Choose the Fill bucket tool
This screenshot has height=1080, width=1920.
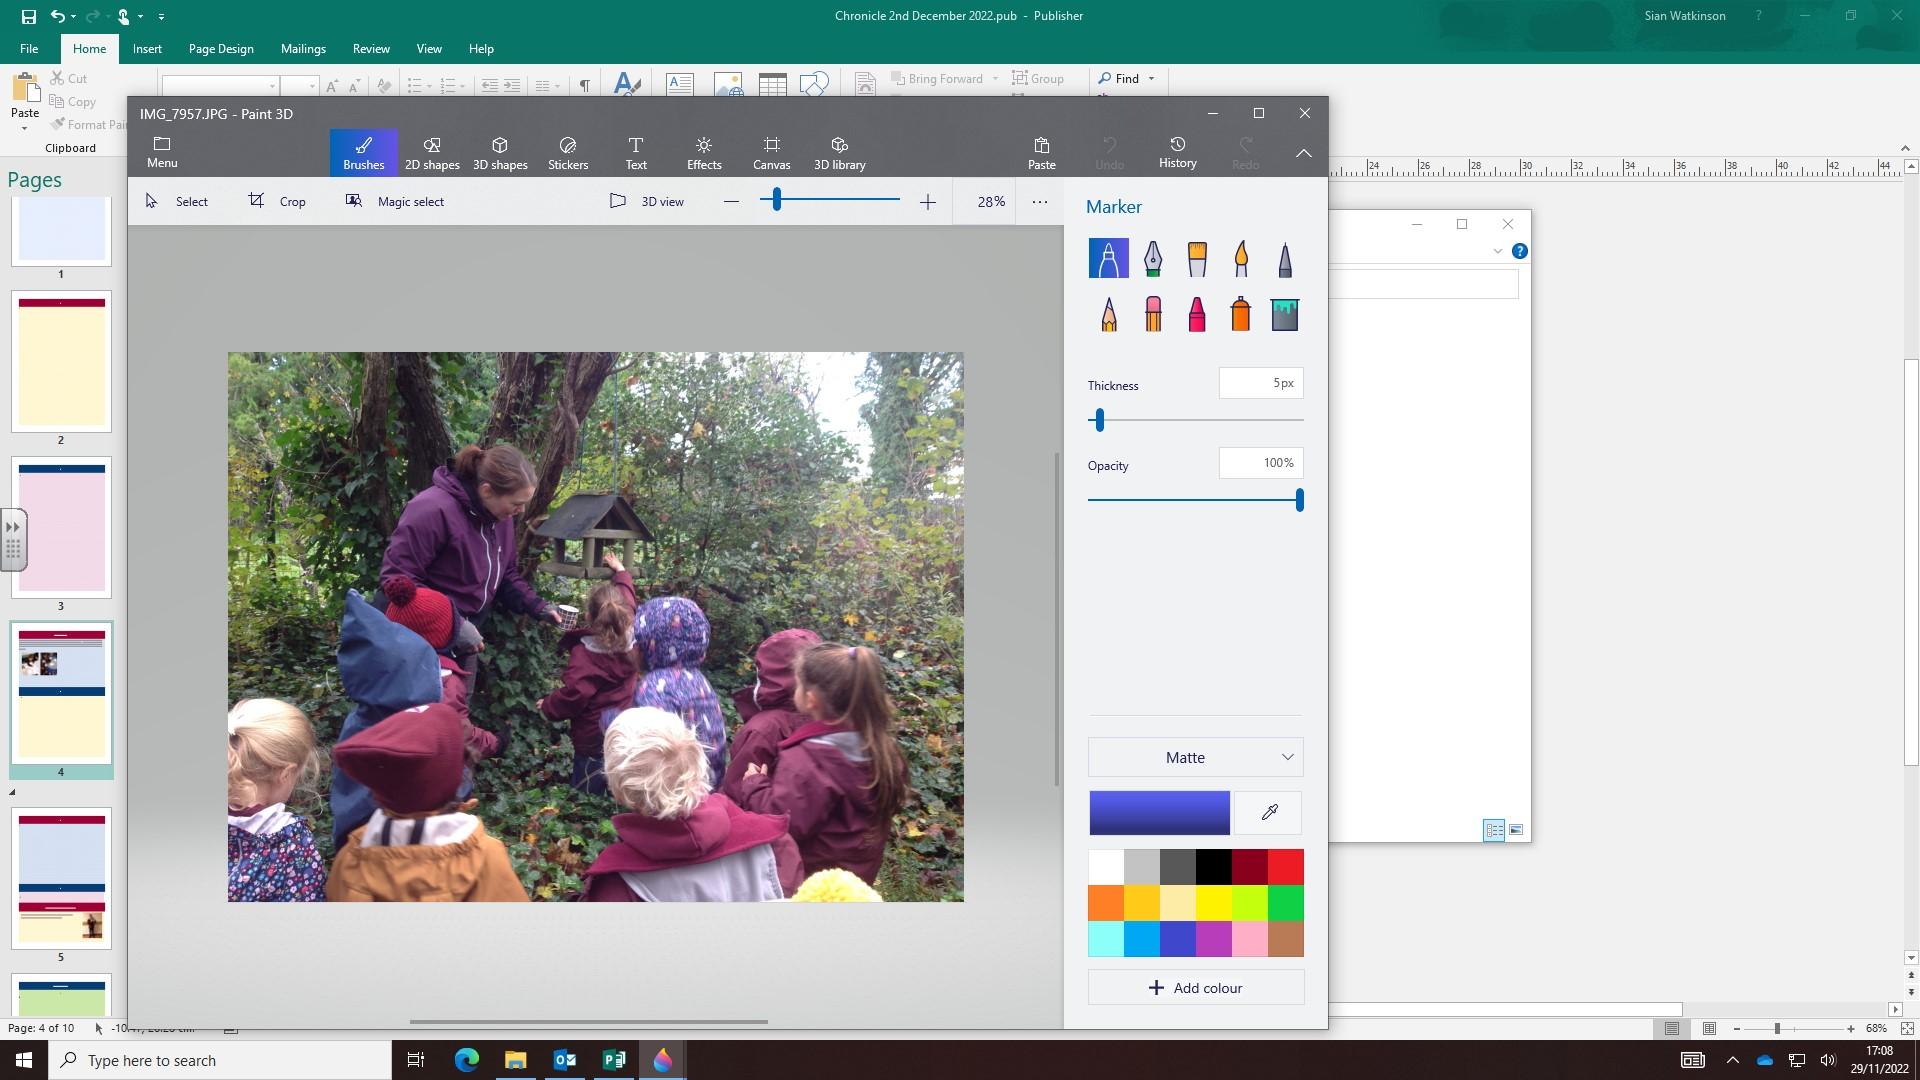coord(1285,314)
